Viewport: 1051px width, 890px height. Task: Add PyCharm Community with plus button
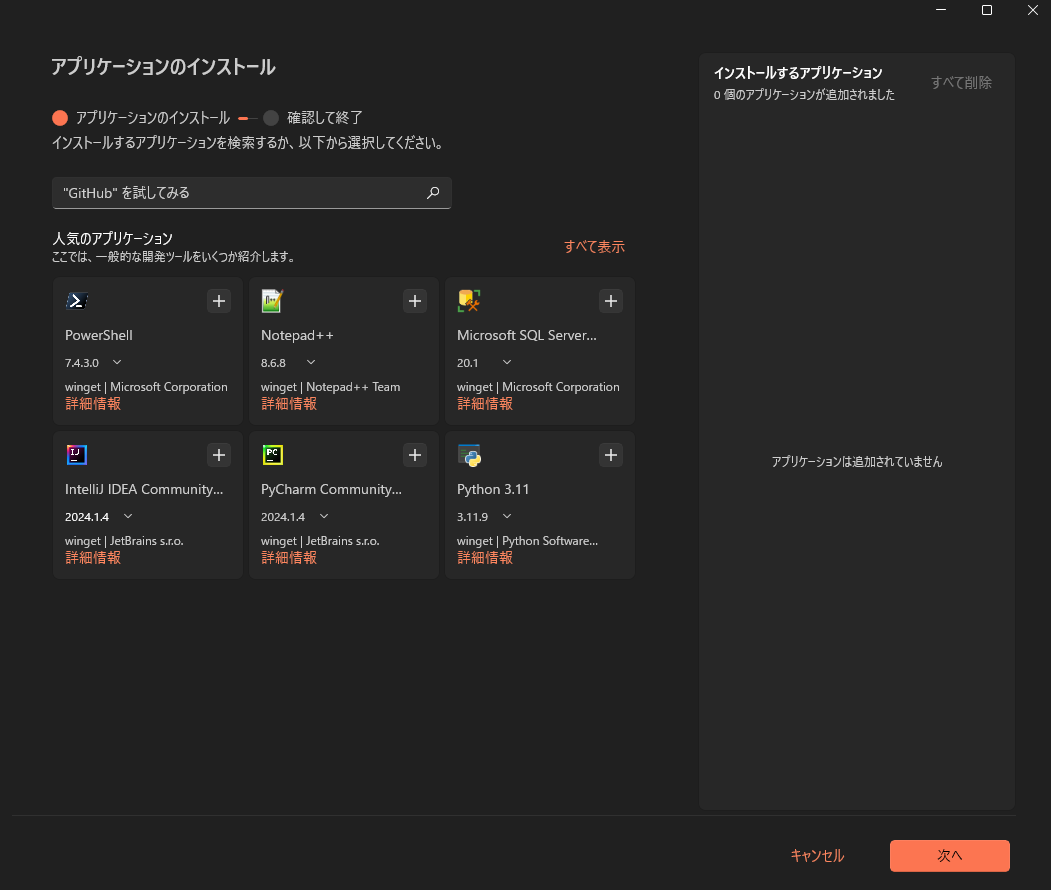coord(415,455)
